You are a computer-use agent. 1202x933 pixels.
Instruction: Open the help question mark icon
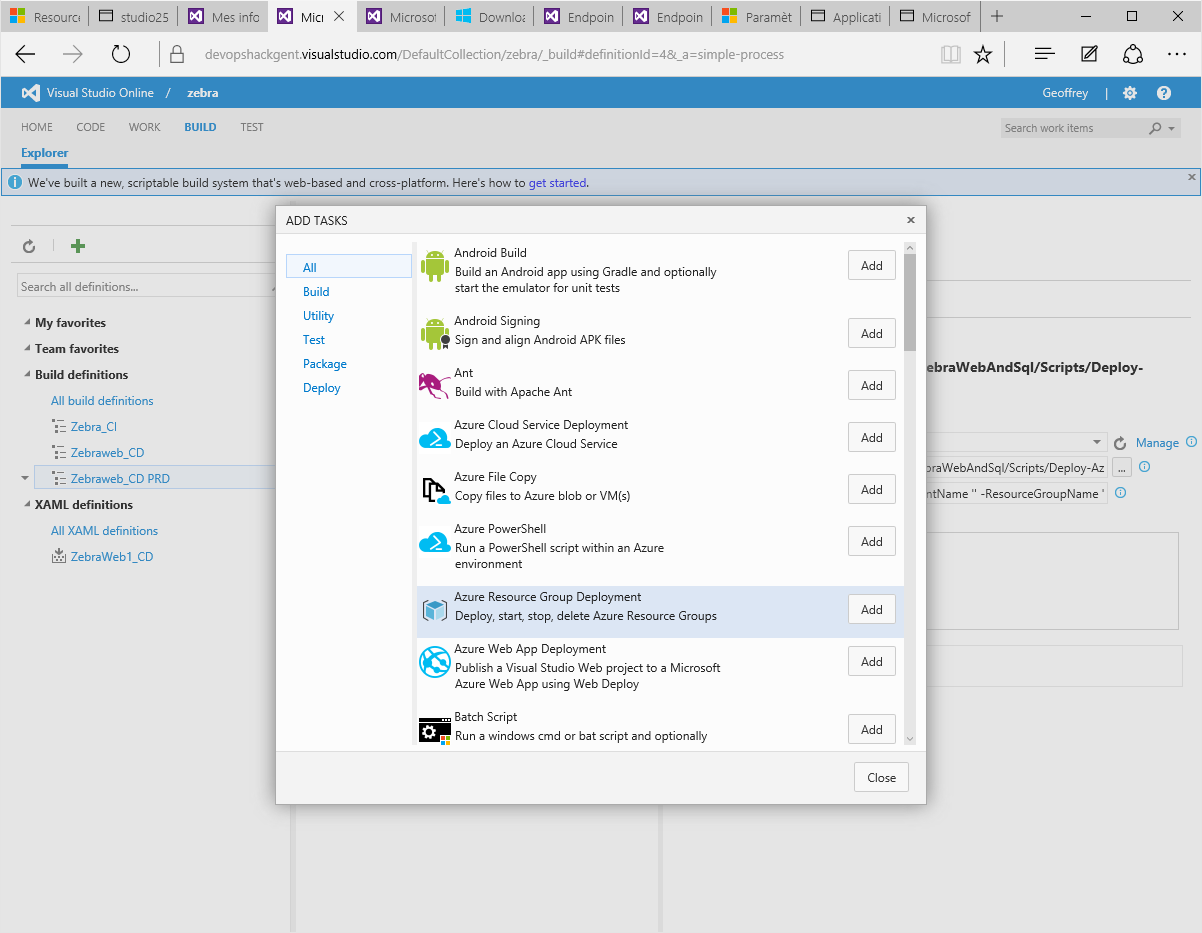coord(1164,93)
